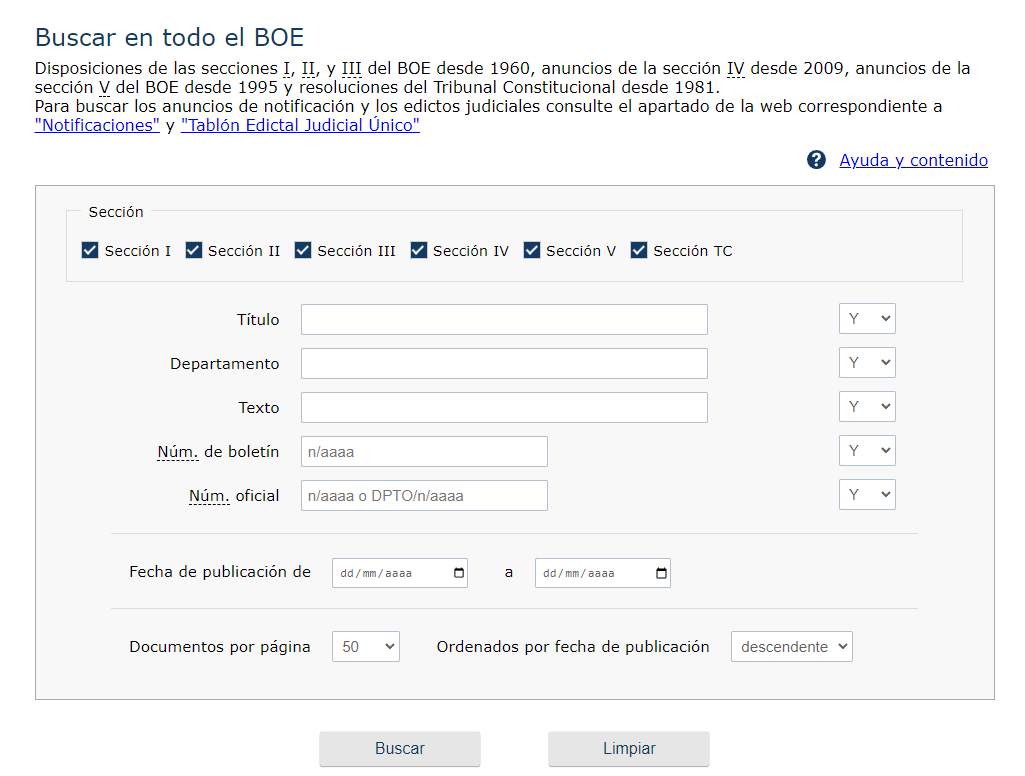Uncheck the Sección II checkbox
This screenshot has height=776, width=1025.
click(193, 250)
